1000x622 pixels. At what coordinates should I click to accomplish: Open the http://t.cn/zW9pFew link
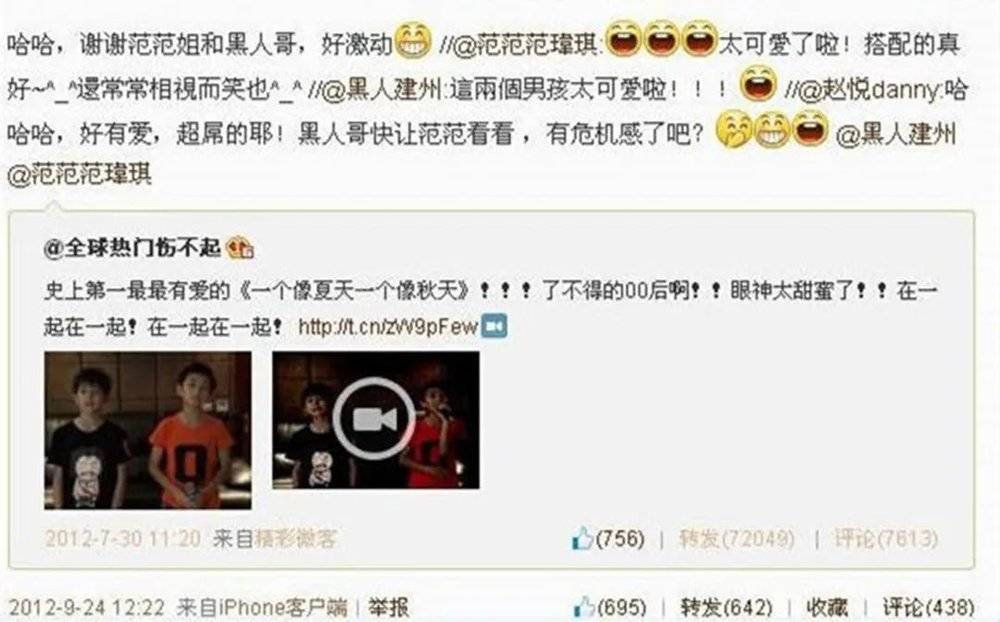tap(388, 327)
